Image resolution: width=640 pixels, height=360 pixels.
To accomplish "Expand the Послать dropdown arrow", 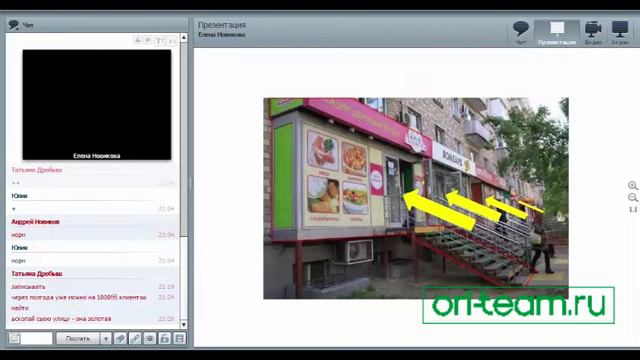I will click(x=105, y=339).
